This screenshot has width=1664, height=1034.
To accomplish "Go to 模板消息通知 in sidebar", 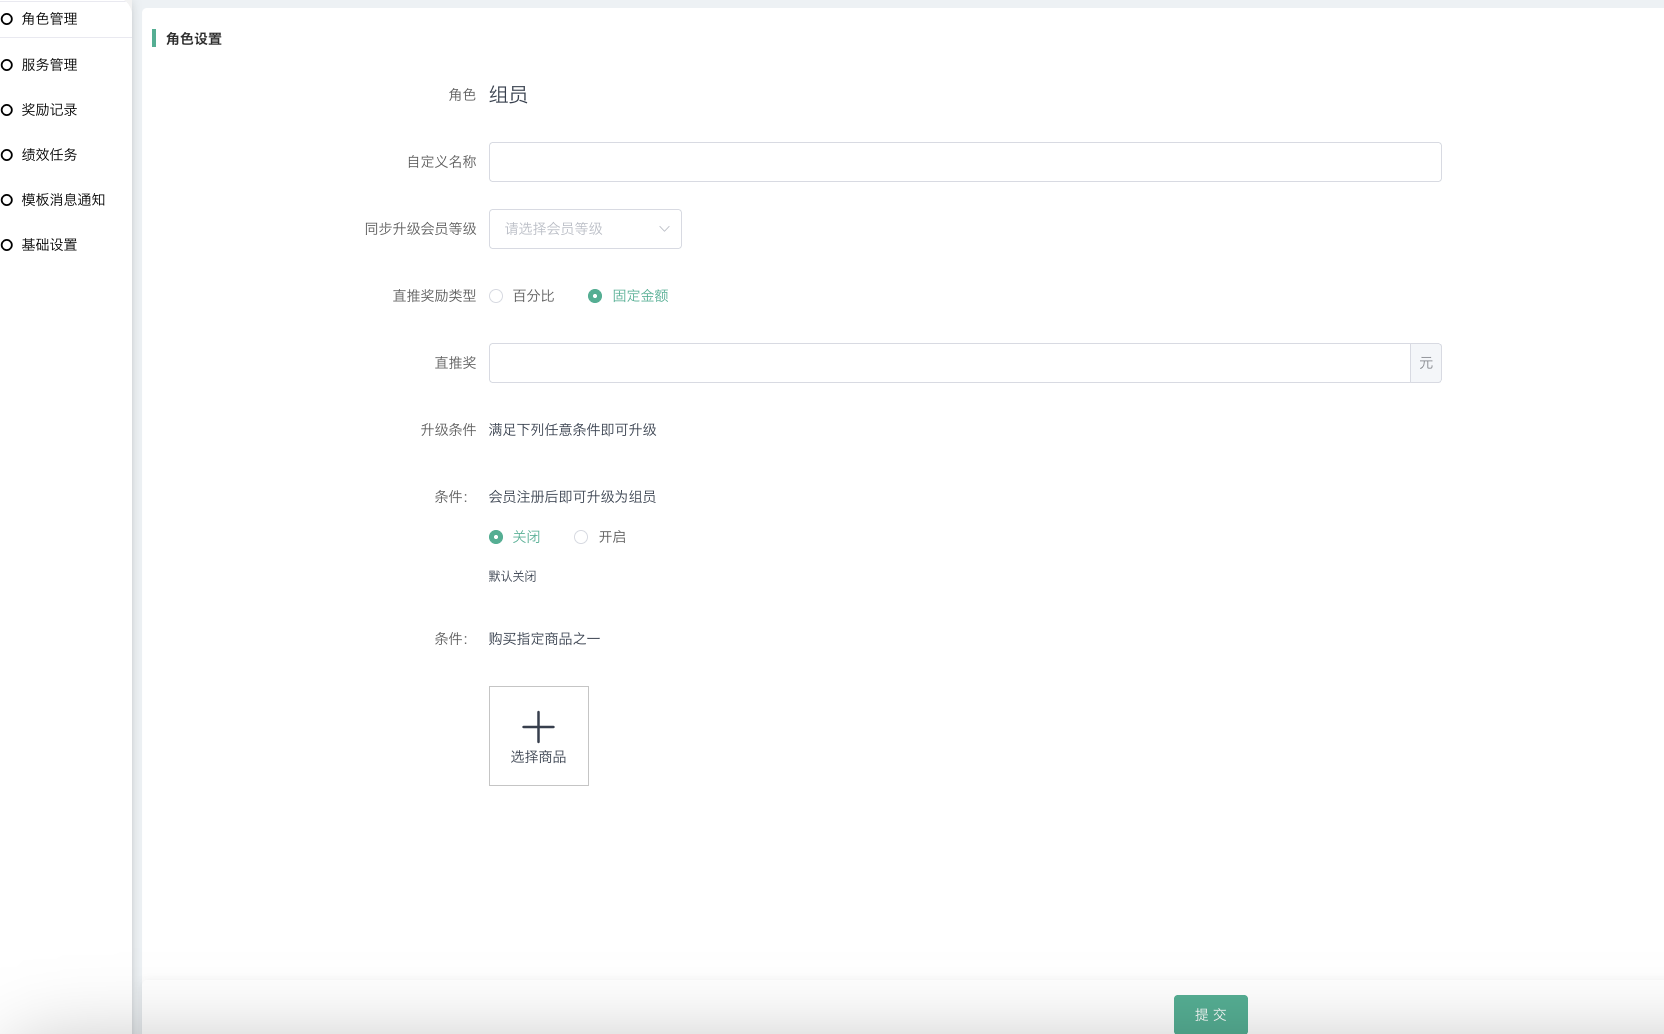I will [63, 200].
